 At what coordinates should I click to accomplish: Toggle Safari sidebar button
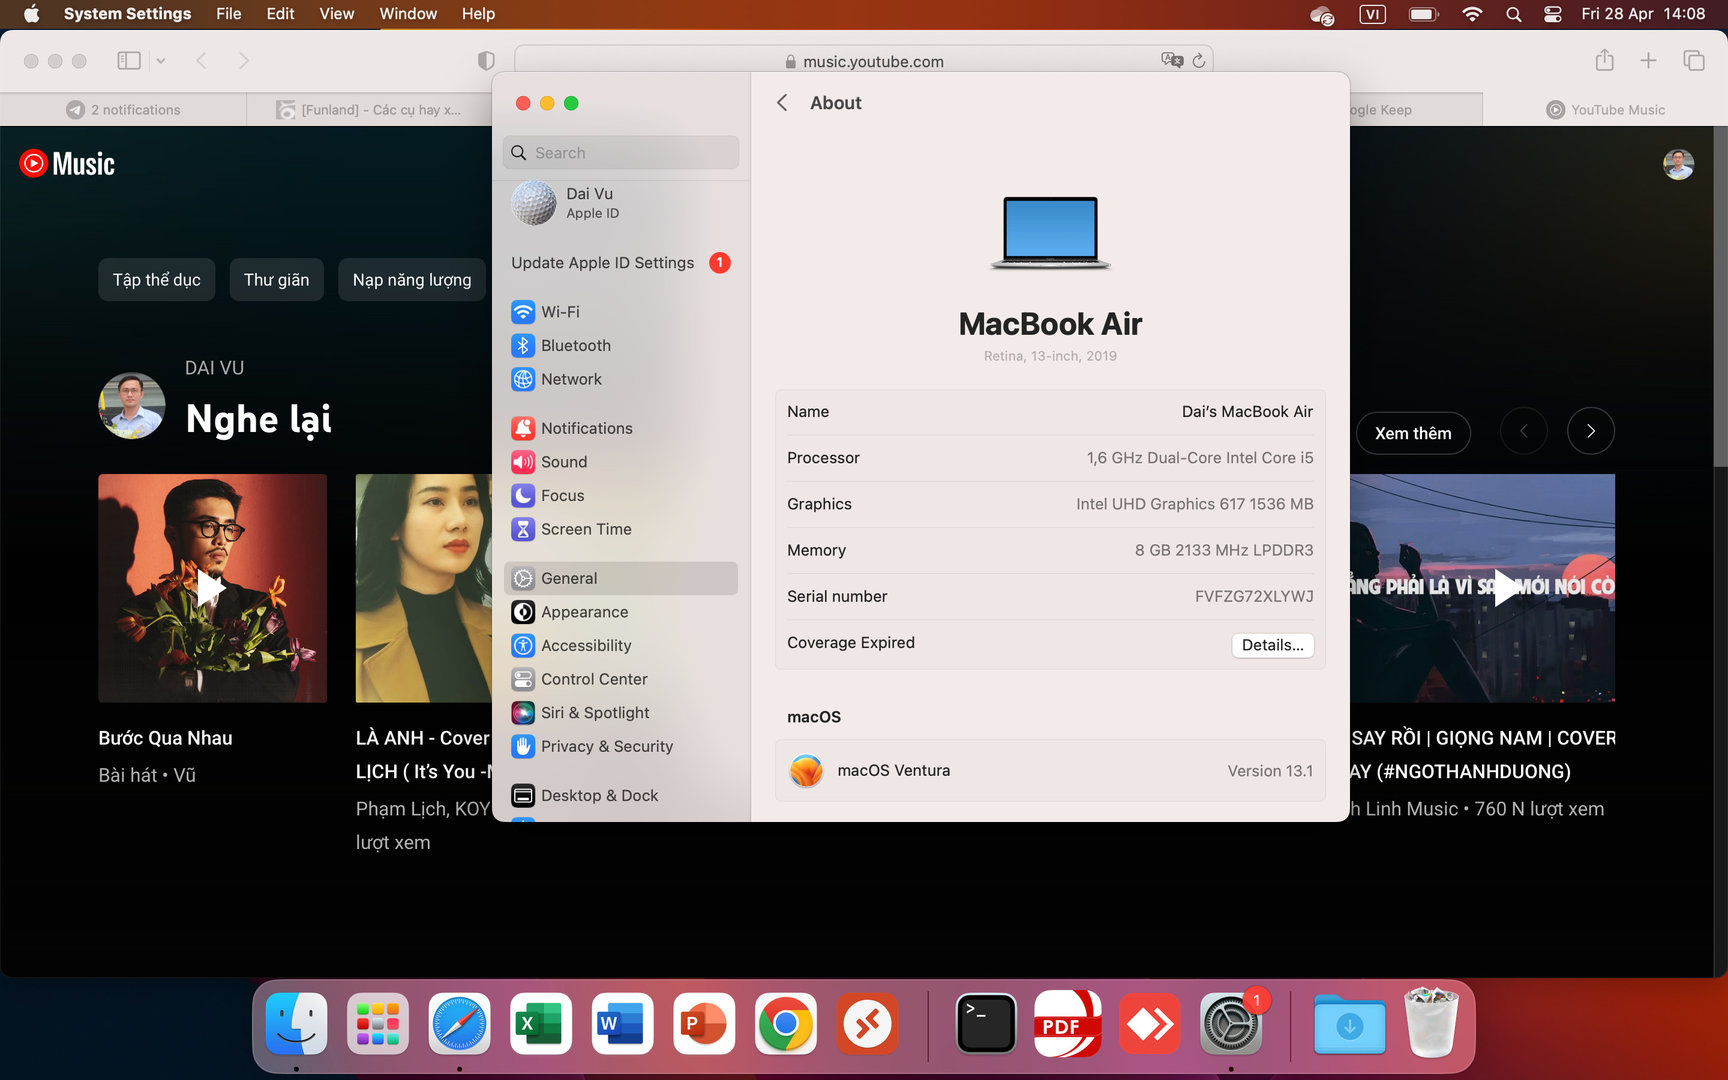tap(129, 61)
